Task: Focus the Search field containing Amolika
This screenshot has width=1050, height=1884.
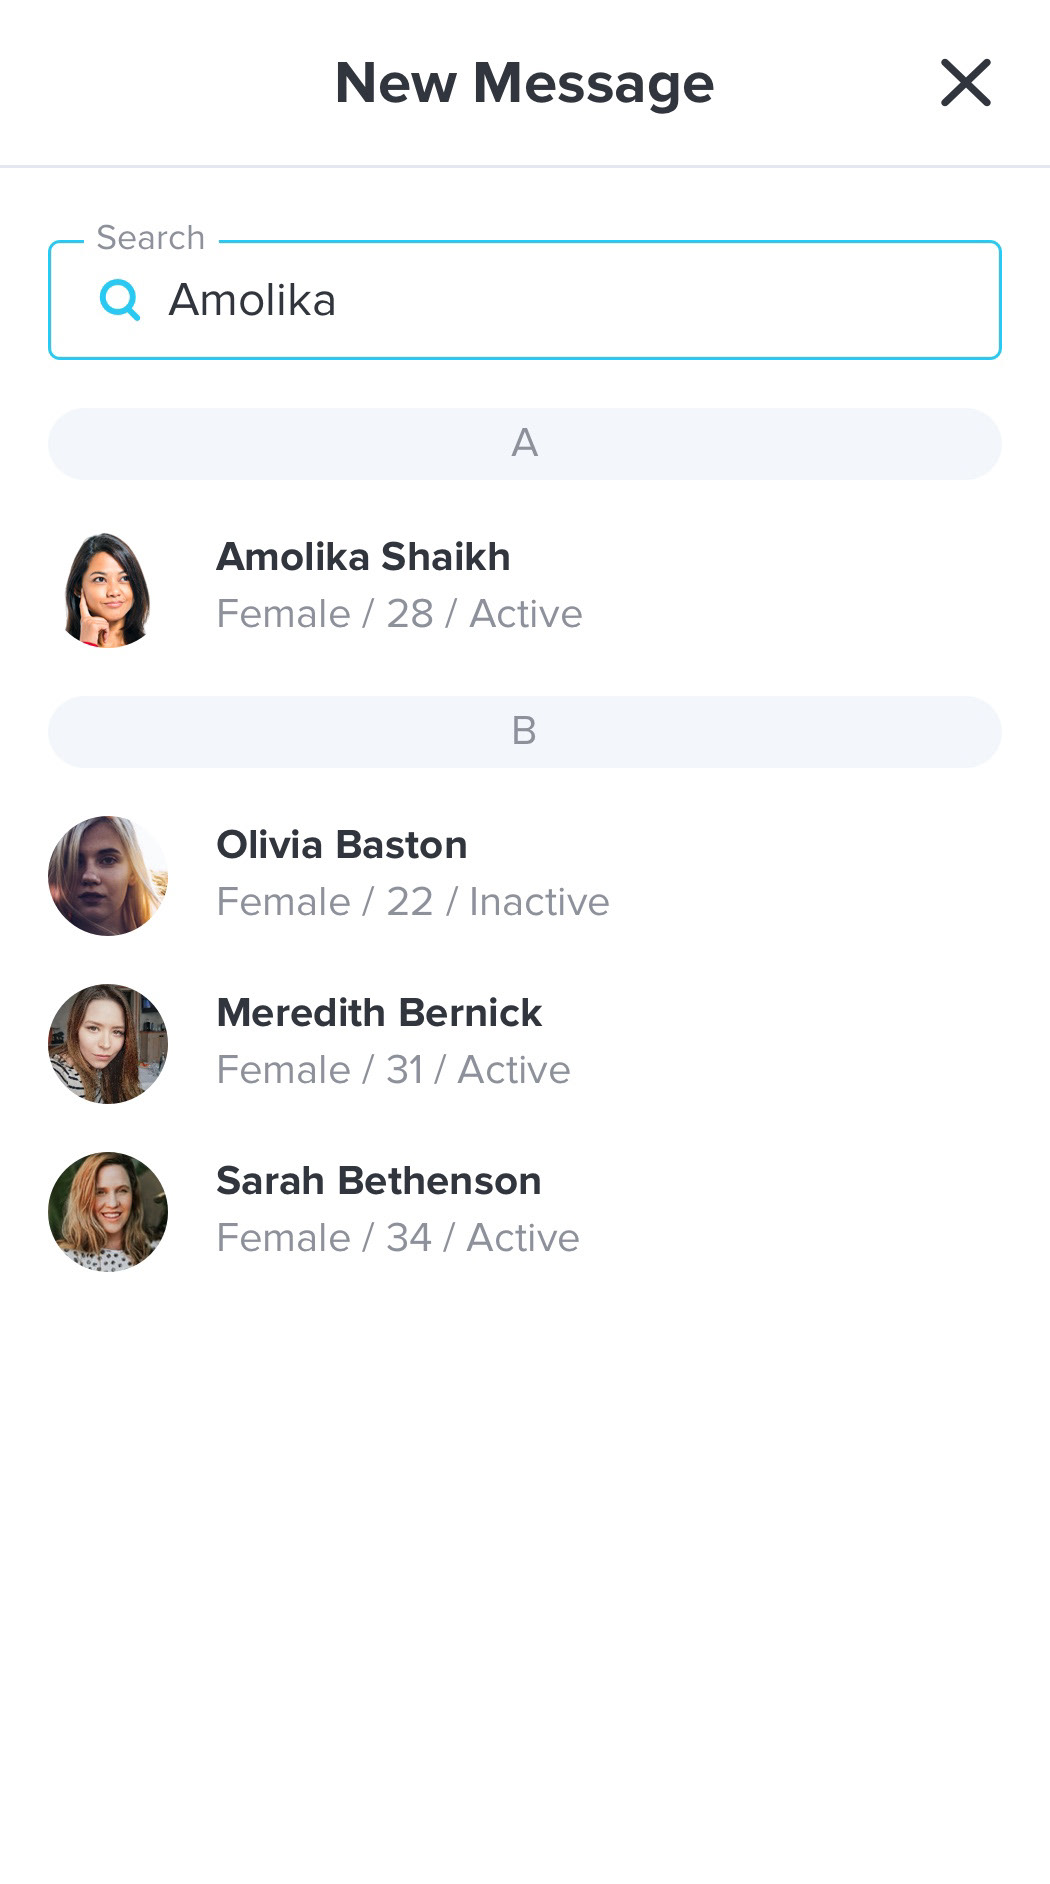Action: point(525,300)
